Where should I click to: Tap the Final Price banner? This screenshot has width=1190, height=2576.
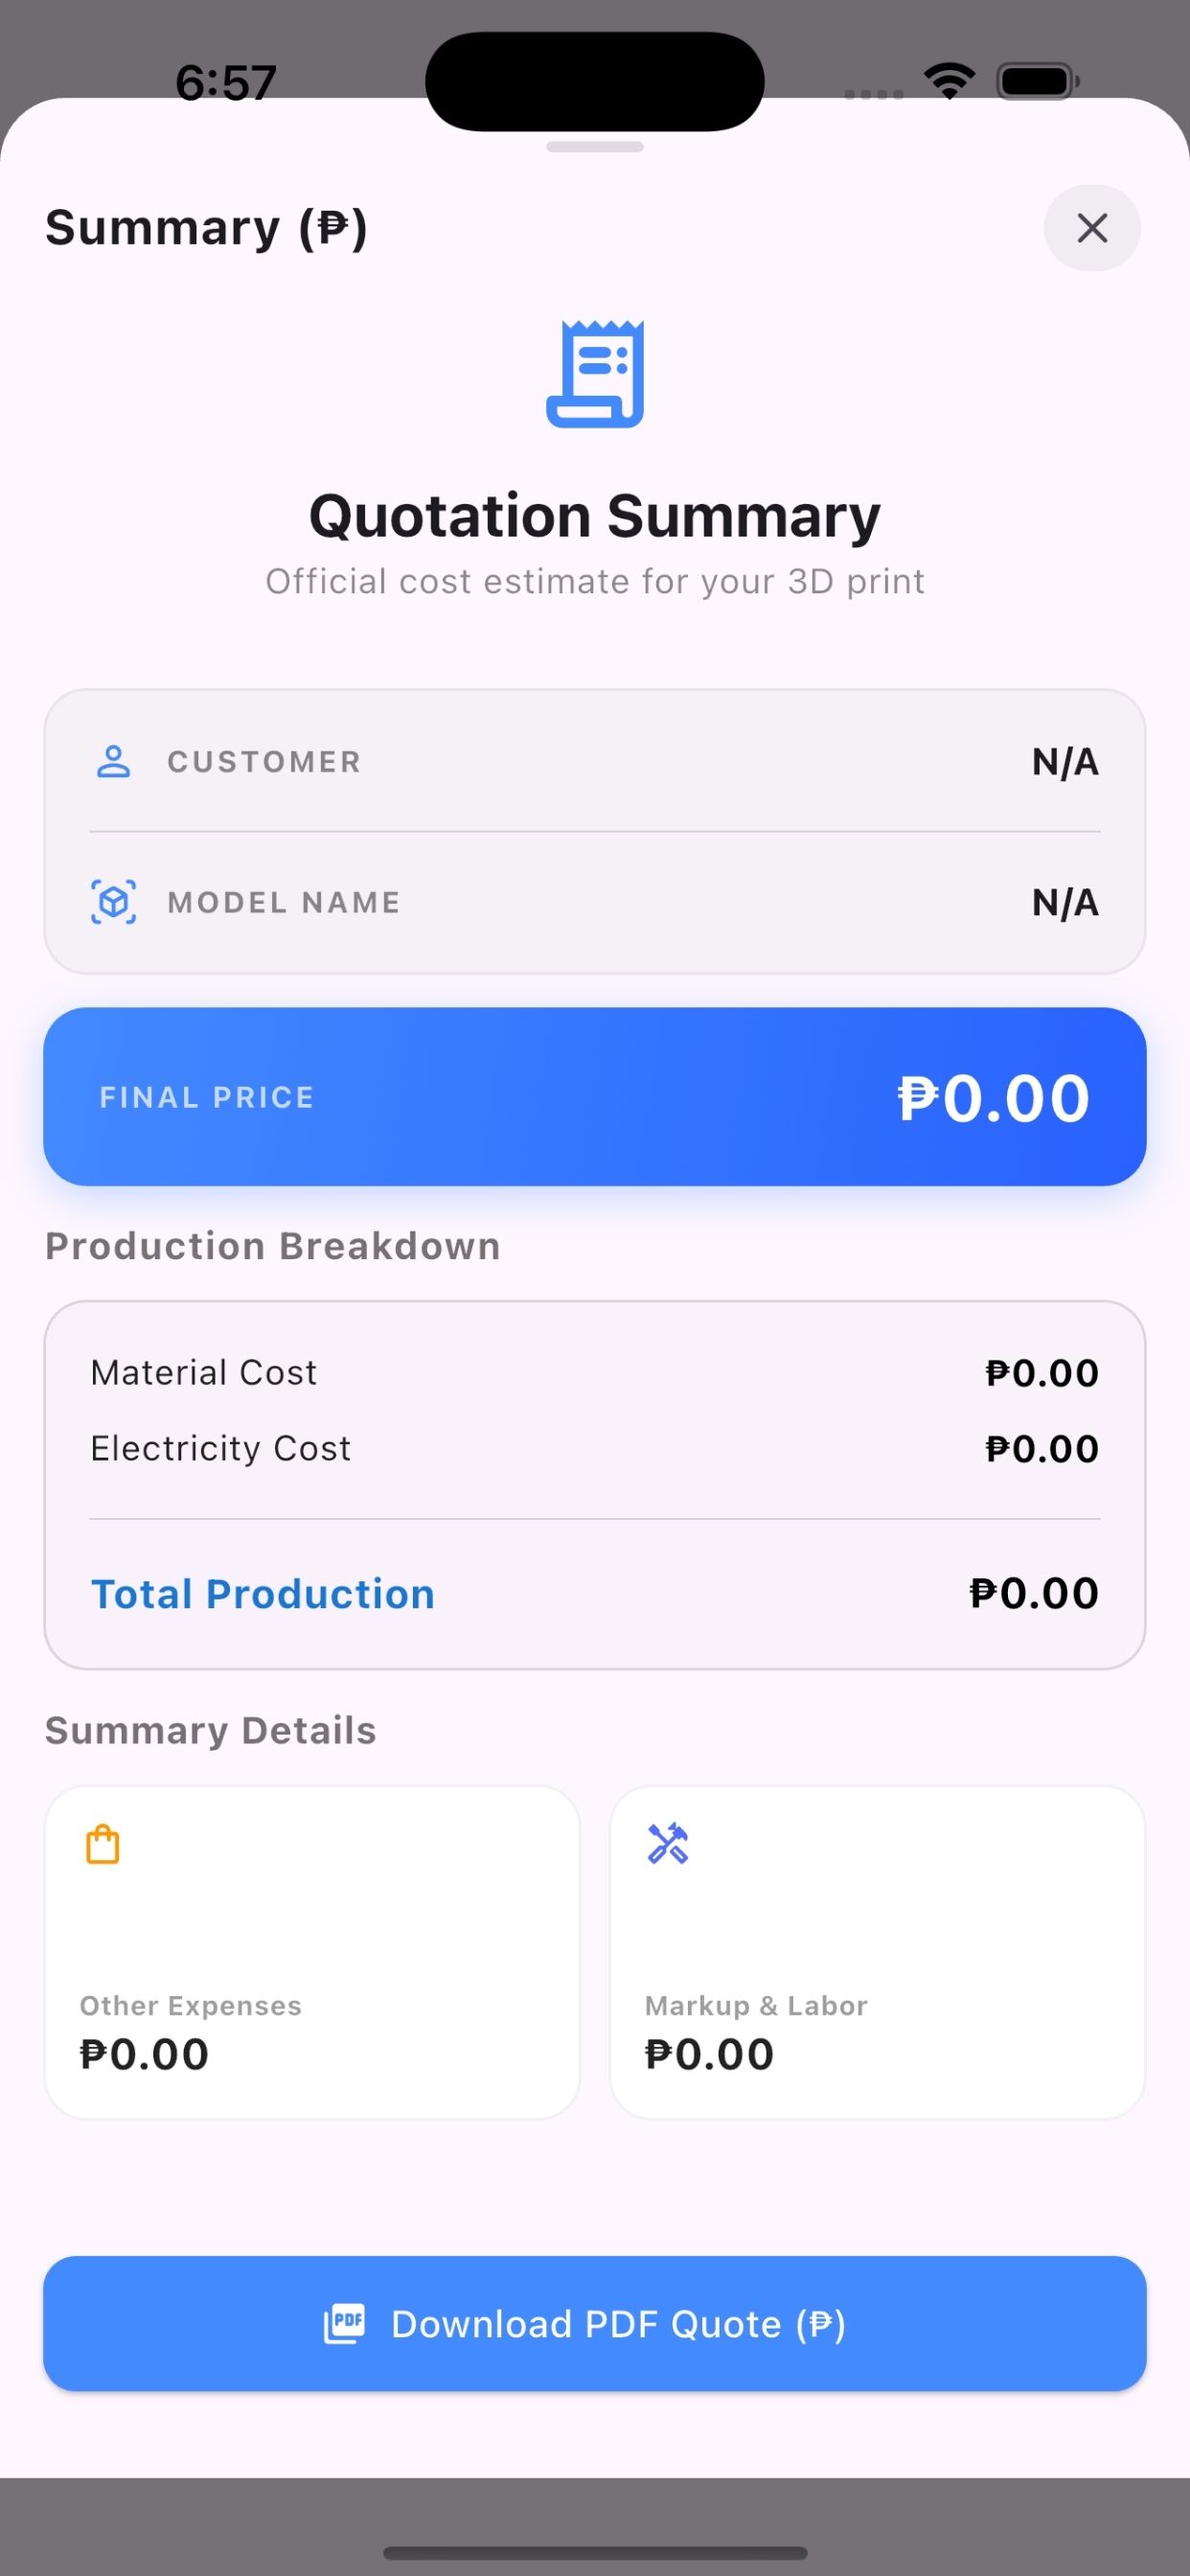595,1097
